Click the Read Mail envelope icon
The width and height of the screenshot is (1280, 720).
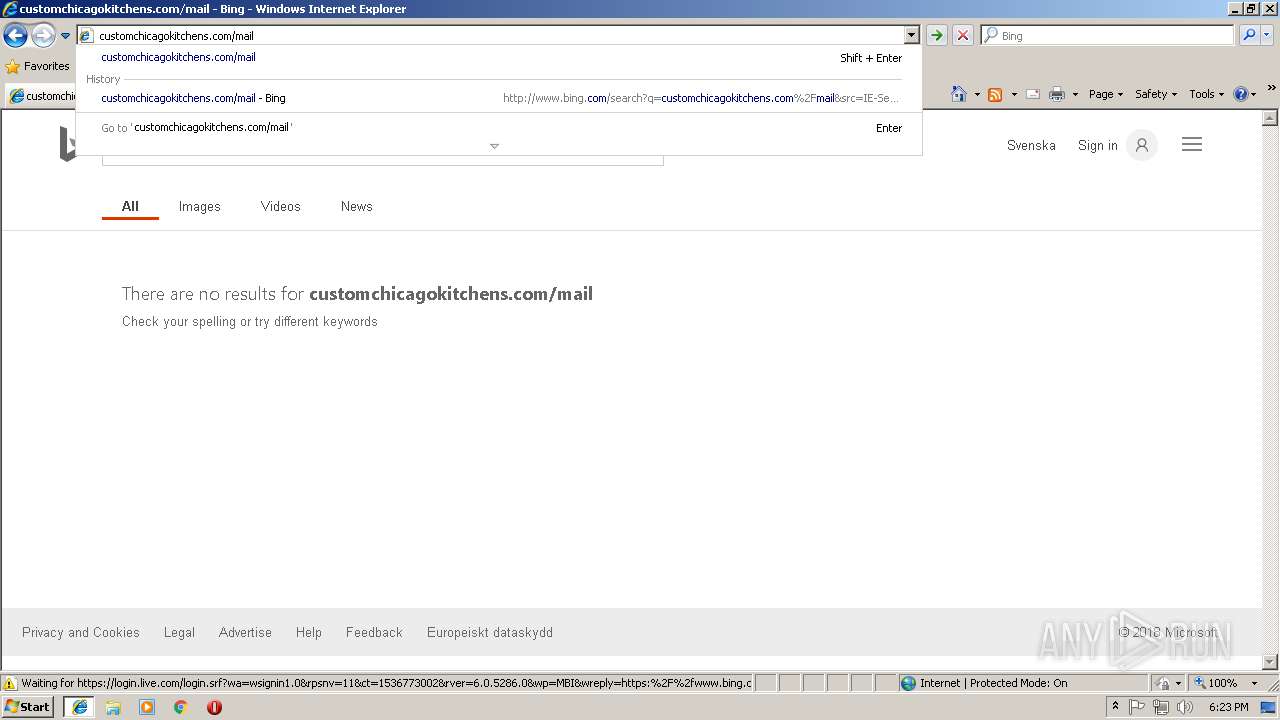[1033, 94]
